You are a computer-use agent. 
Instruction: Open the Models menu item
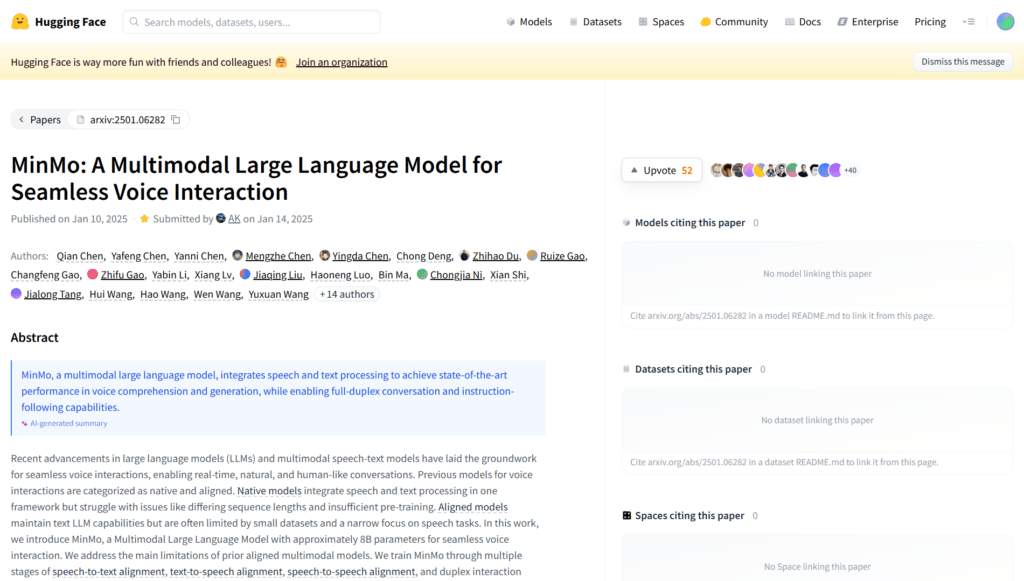(x=529, y=22)
